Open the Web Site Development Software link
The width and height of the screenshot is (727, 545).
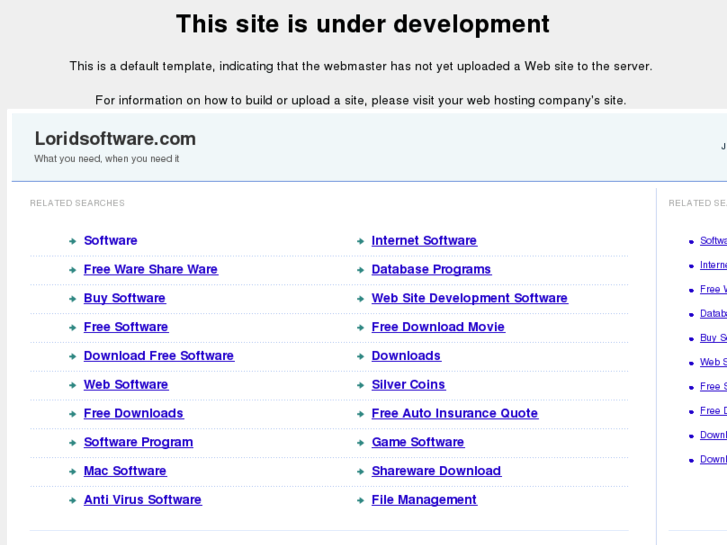tap(469, 298)
